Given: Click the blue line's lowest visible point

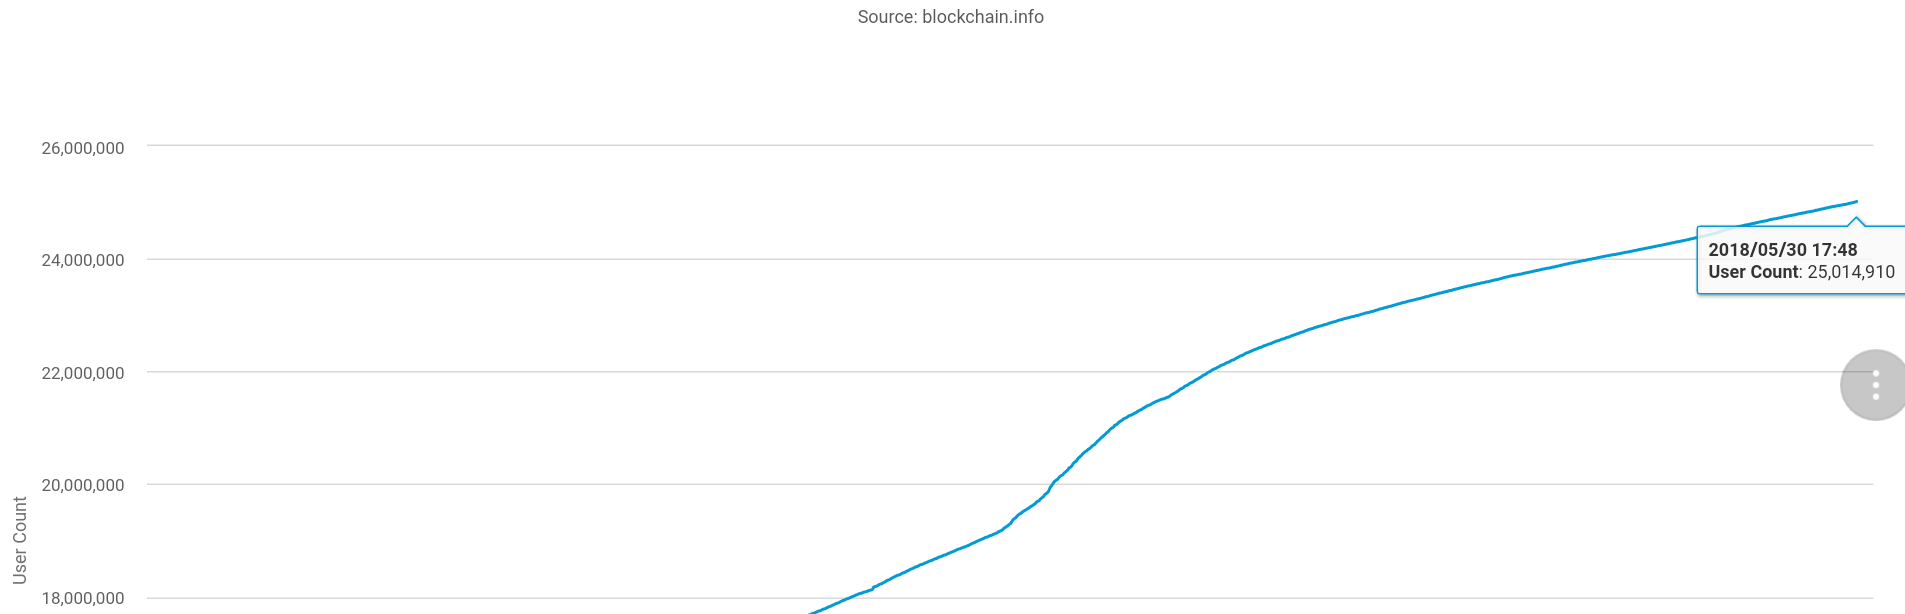Looking at the screenshot, I should [812, 612].
